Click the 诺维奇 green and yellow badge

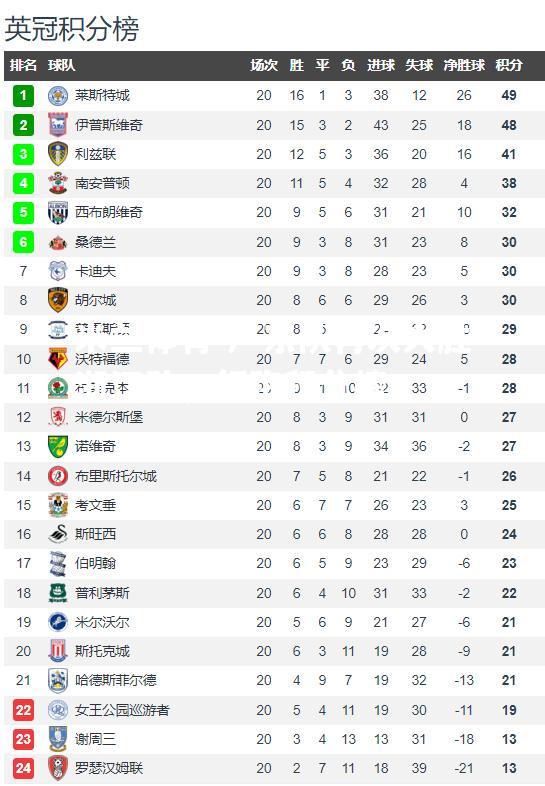click(58, 446)
